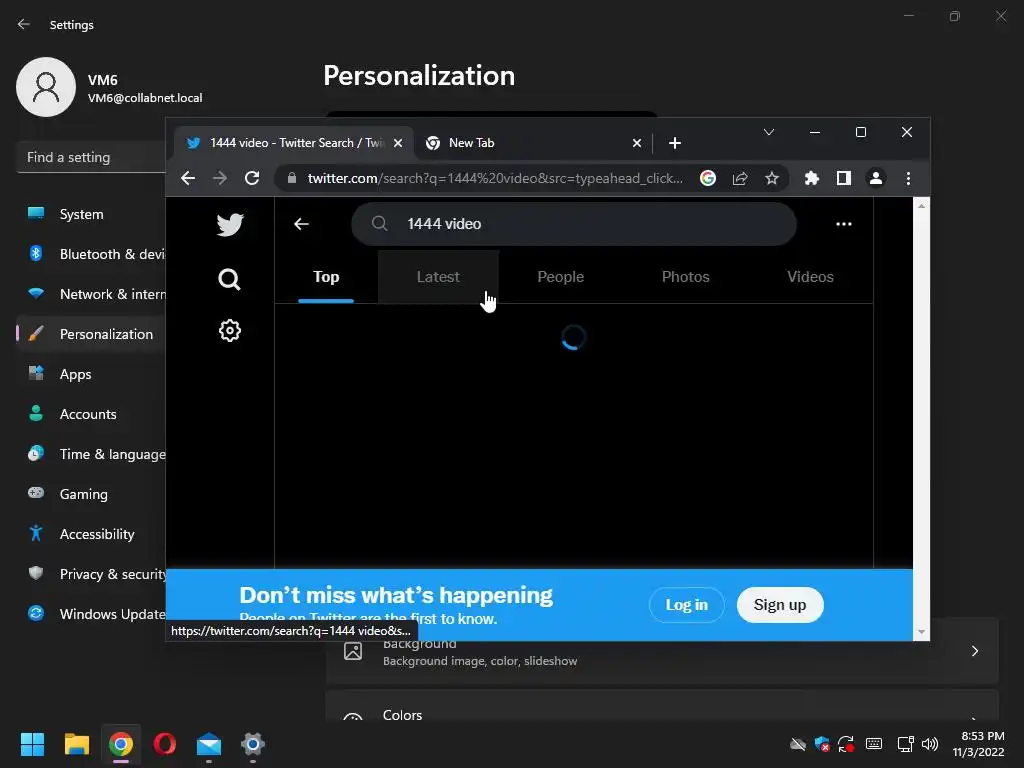Select the 1444 video Twitter Search tab

click(293, 143)
